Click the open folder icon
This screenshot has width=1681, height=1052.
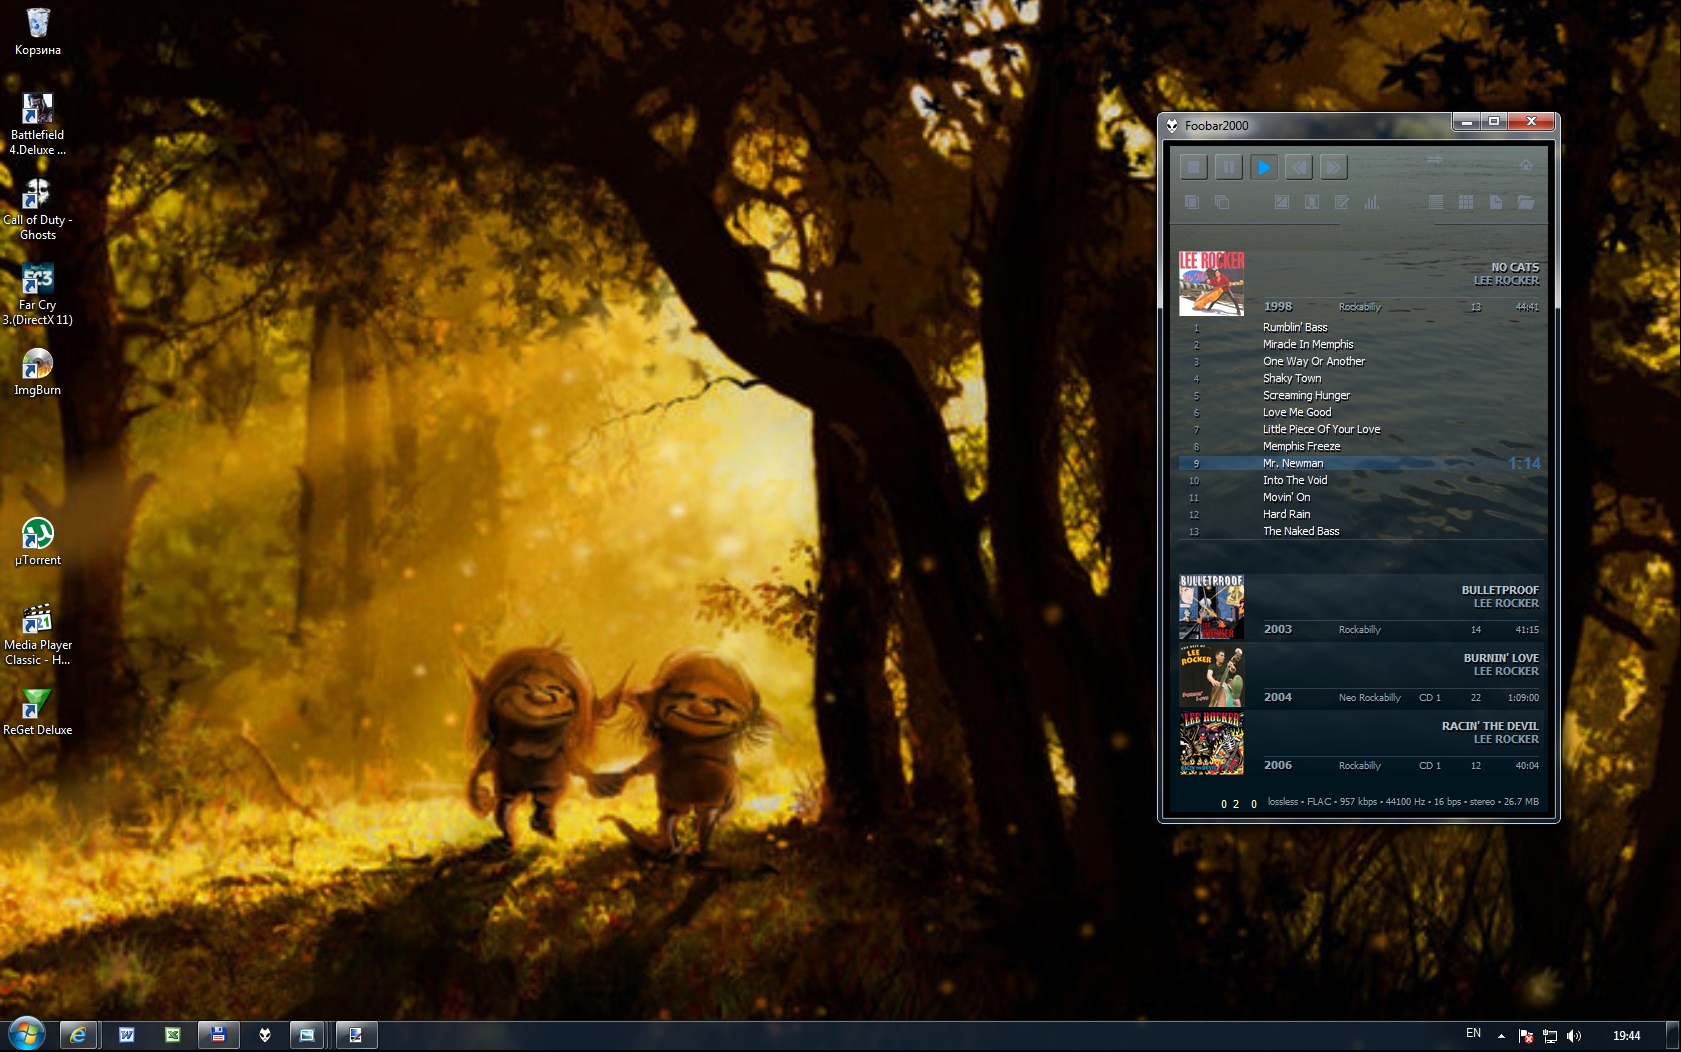tap(1525, 202)
